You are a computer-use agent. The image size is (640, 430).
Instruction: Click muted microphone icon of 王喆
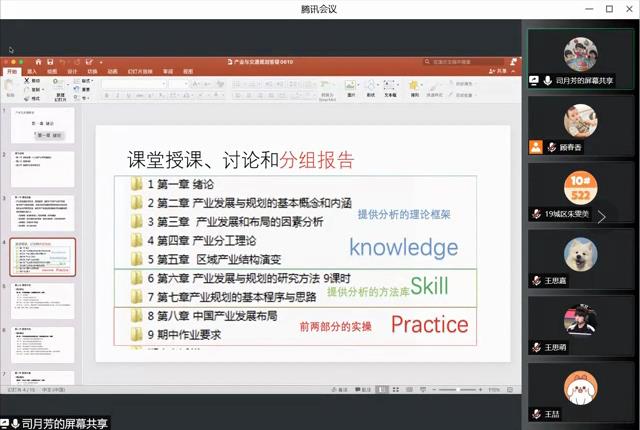536,413
